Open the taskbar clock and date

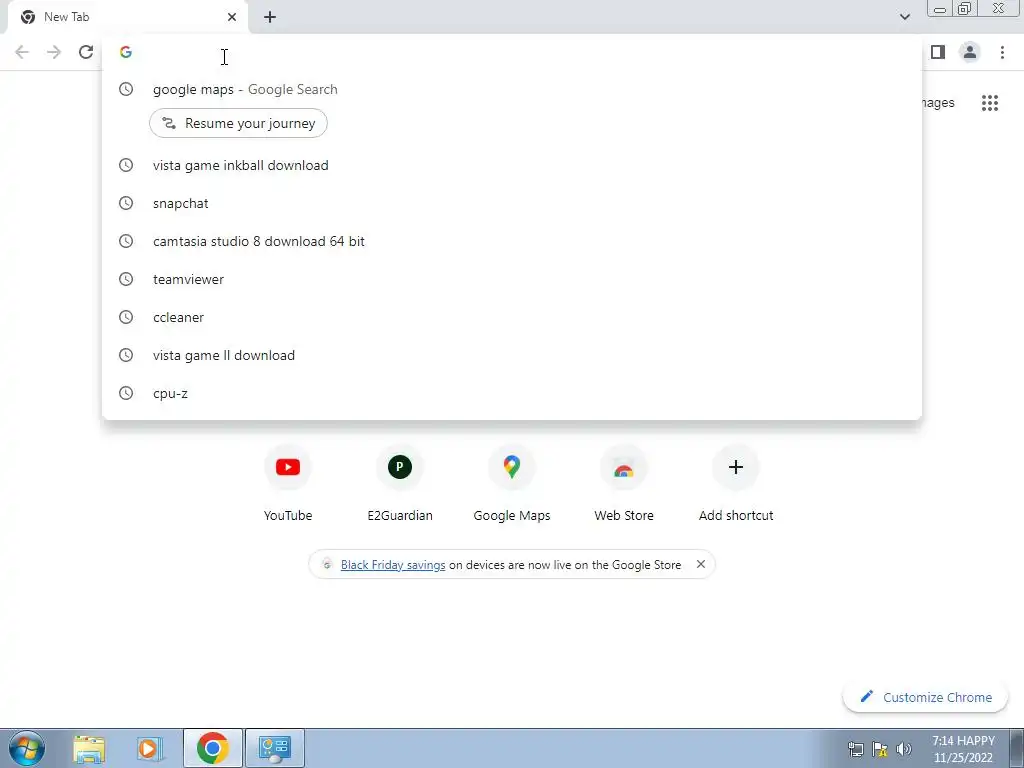tap(963, 749)
